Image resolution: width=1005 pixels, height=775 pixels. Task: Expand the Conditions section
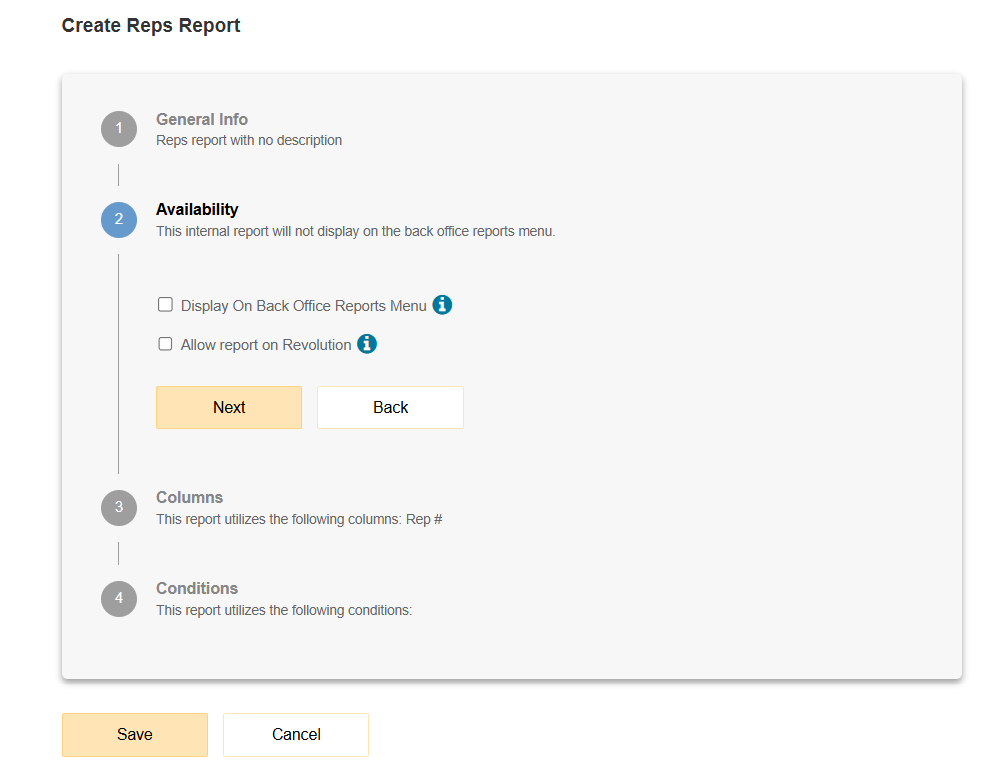(197, 588)
